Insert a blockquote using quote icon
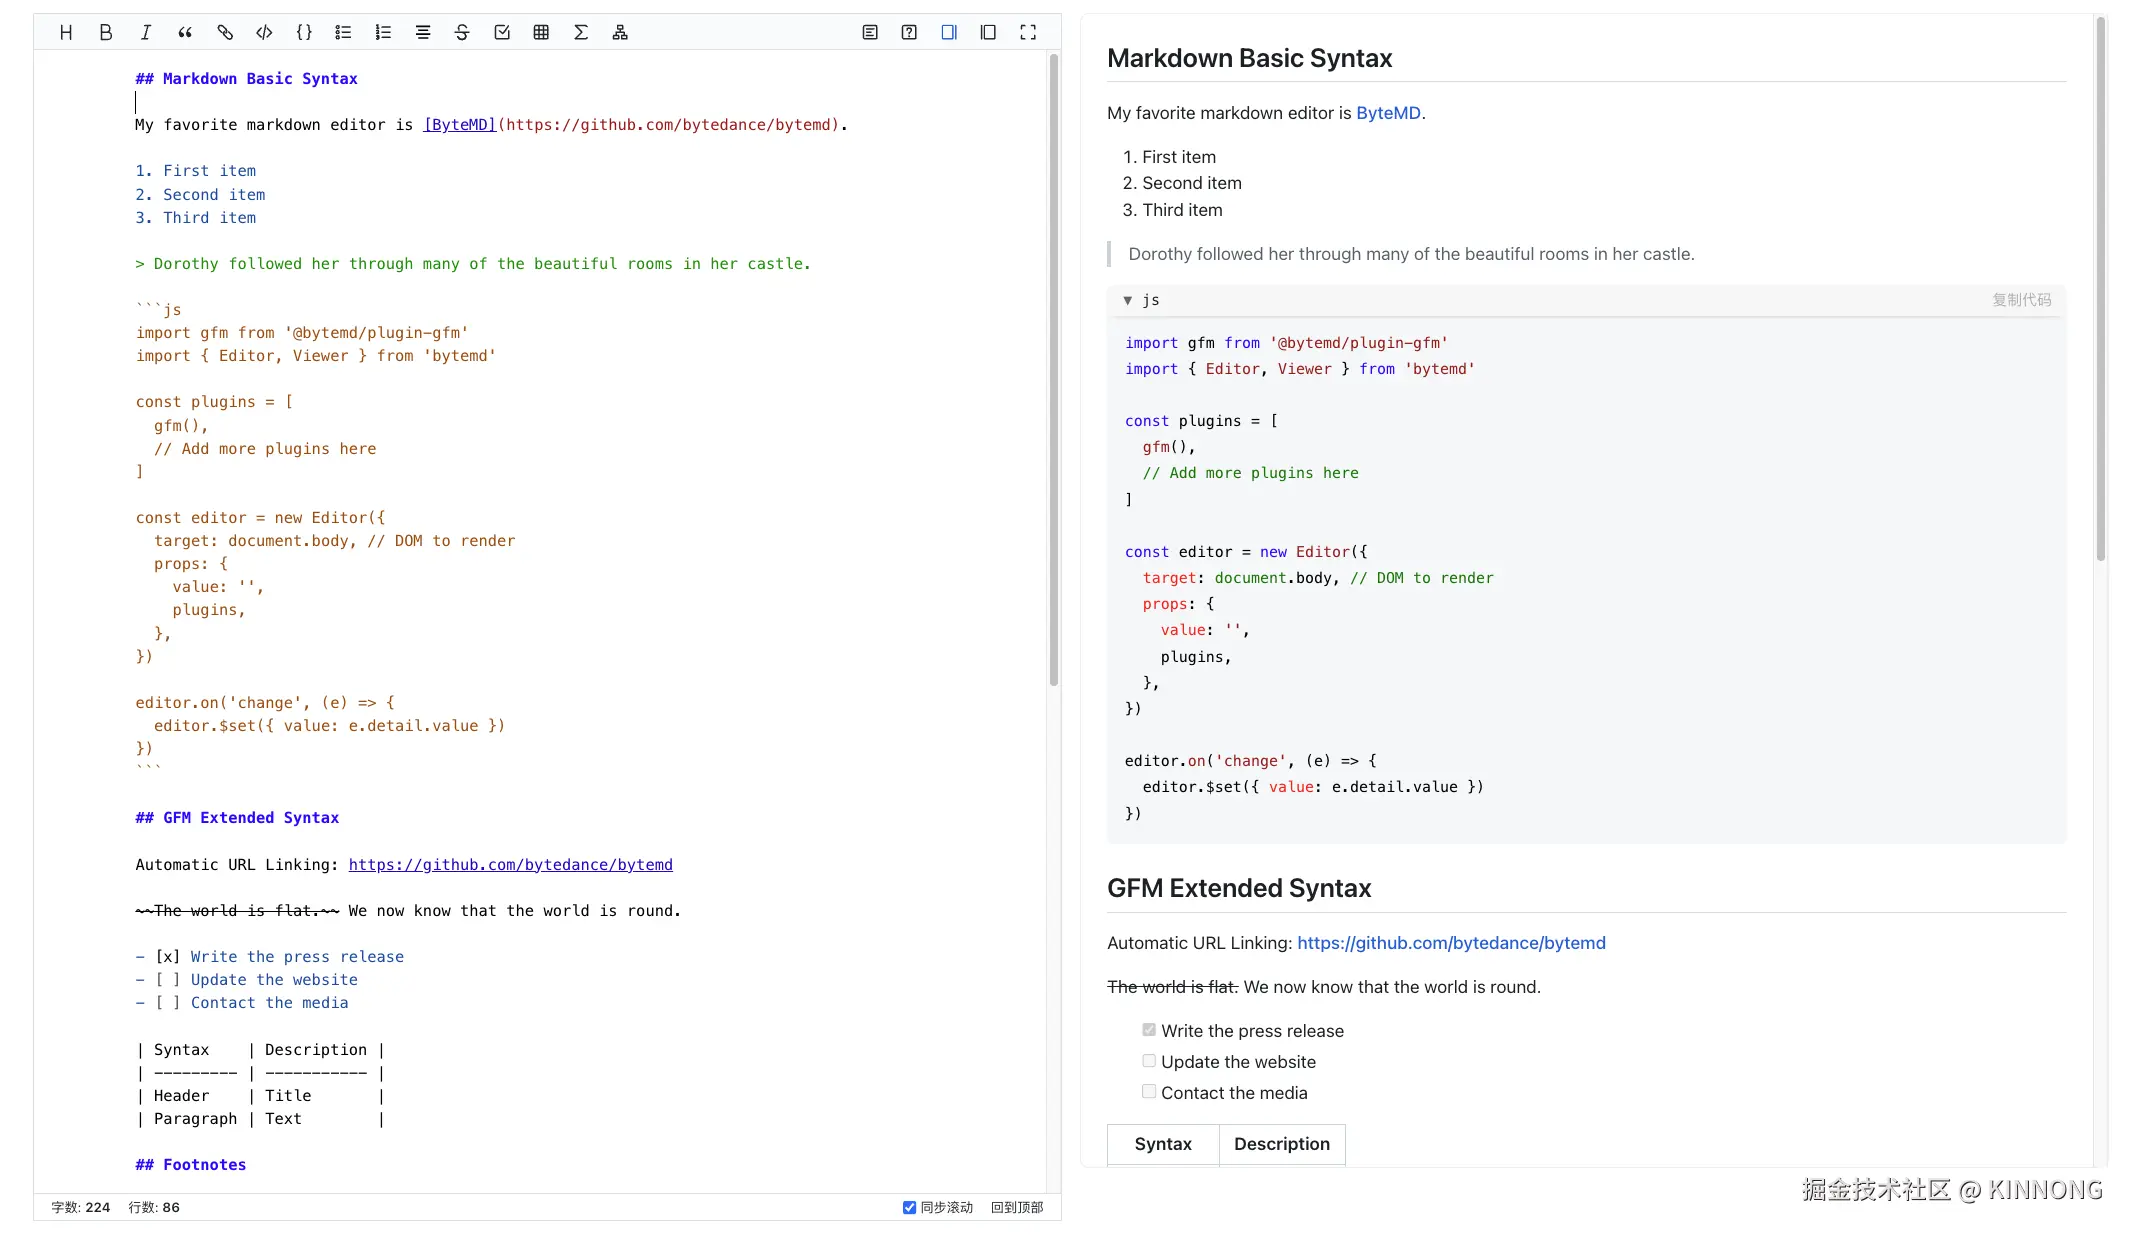This screenshot has width=2135, height=1235. [x=185, y=32]
